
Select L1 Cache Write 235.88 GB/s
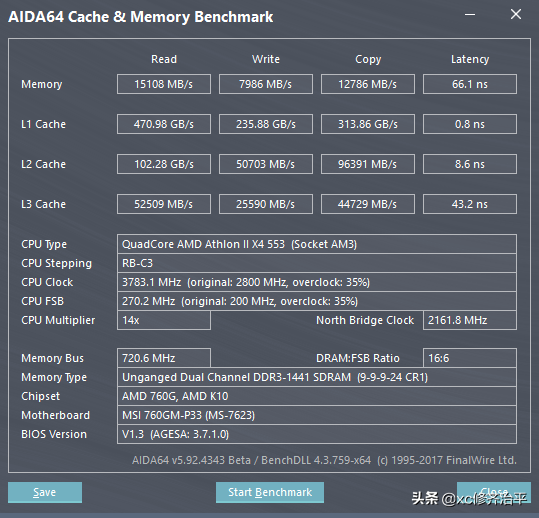(266, 124)
